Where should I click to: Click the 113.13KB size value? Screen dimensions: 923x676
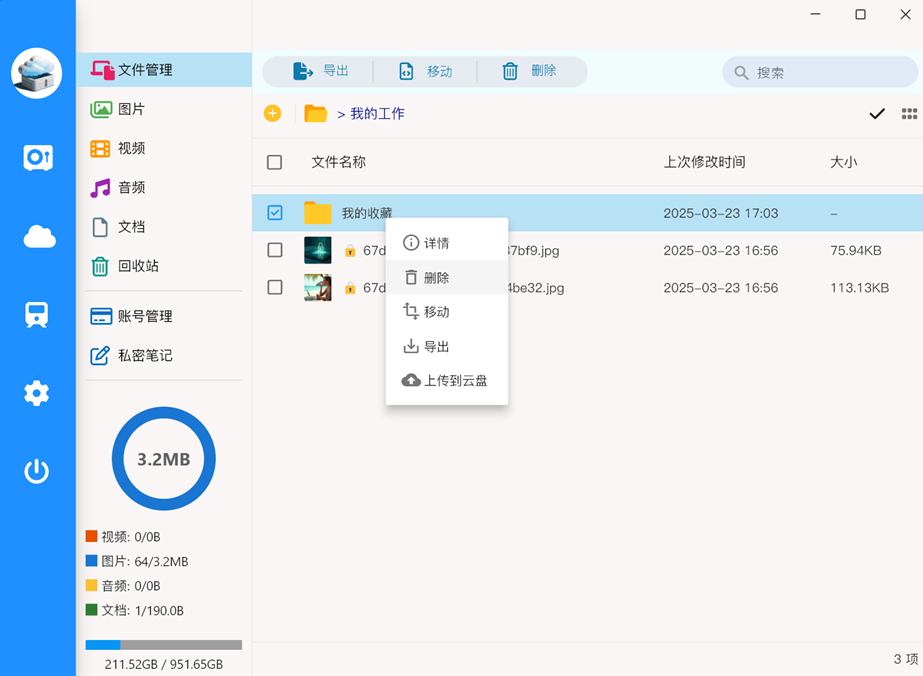click(859, 288)
